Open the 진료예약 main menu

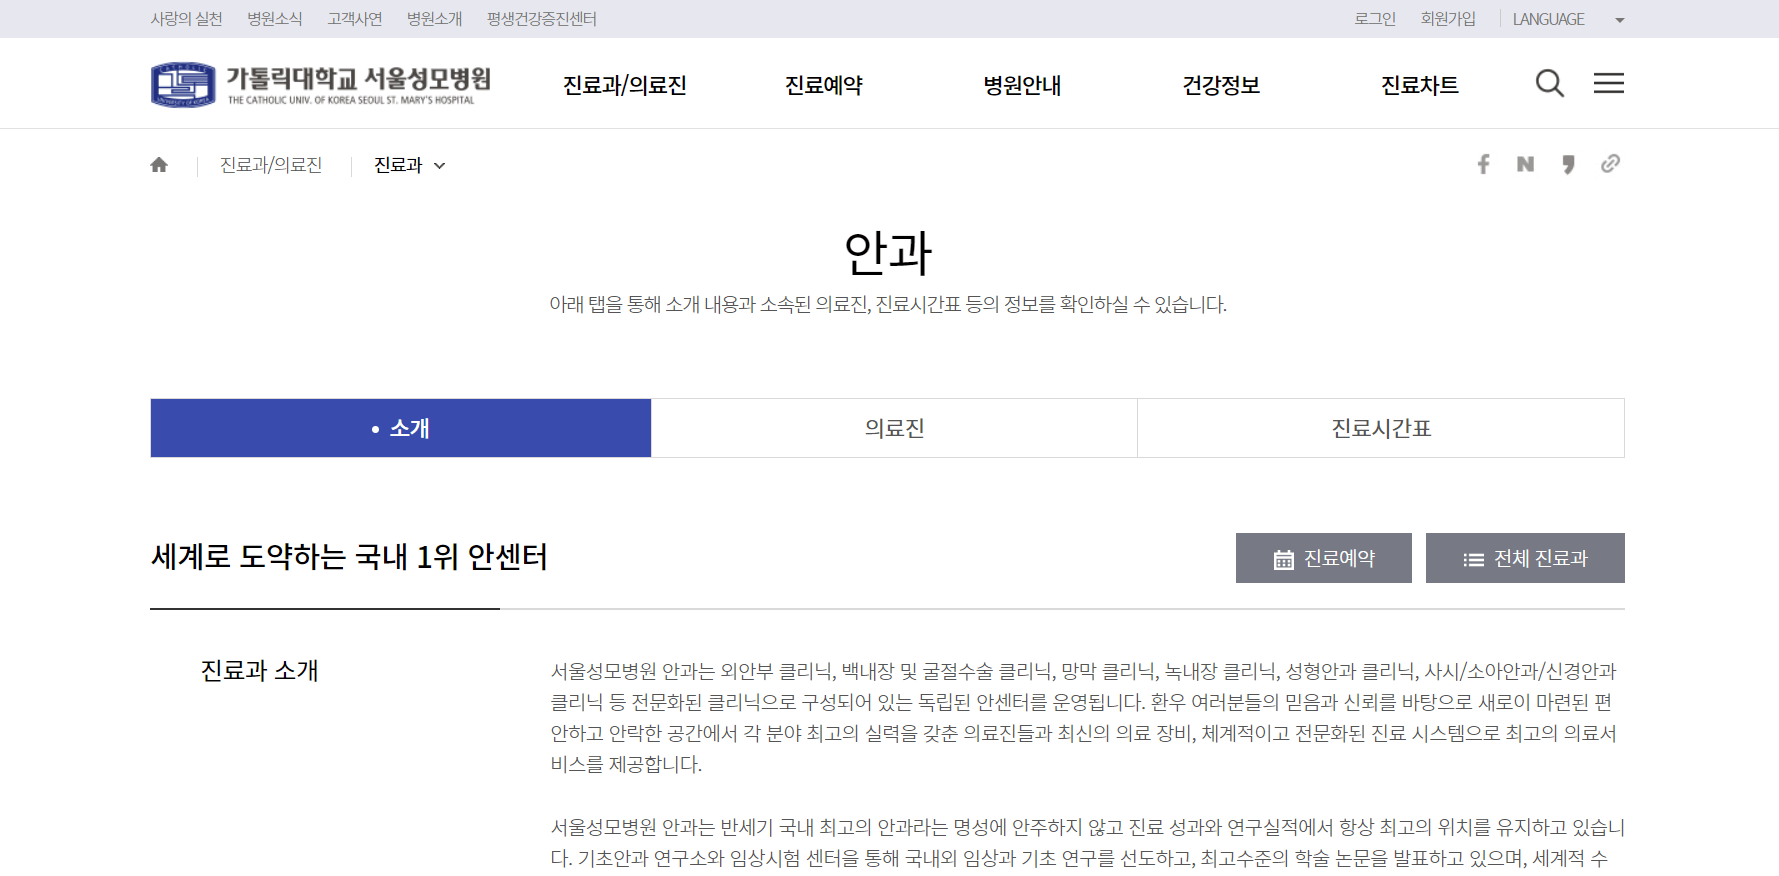[824, 85]
